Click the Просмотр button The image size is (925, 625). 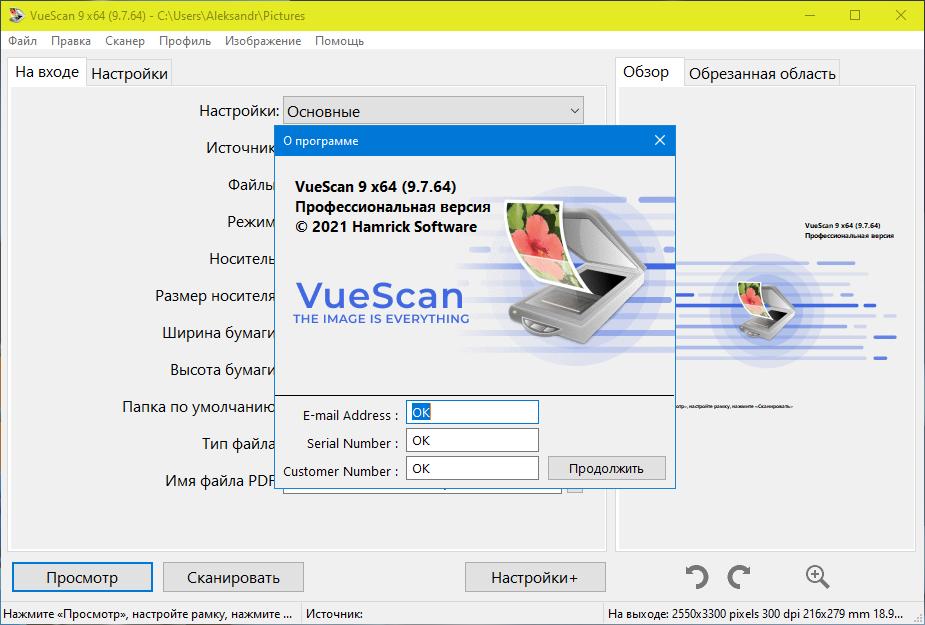click(82, 577)
